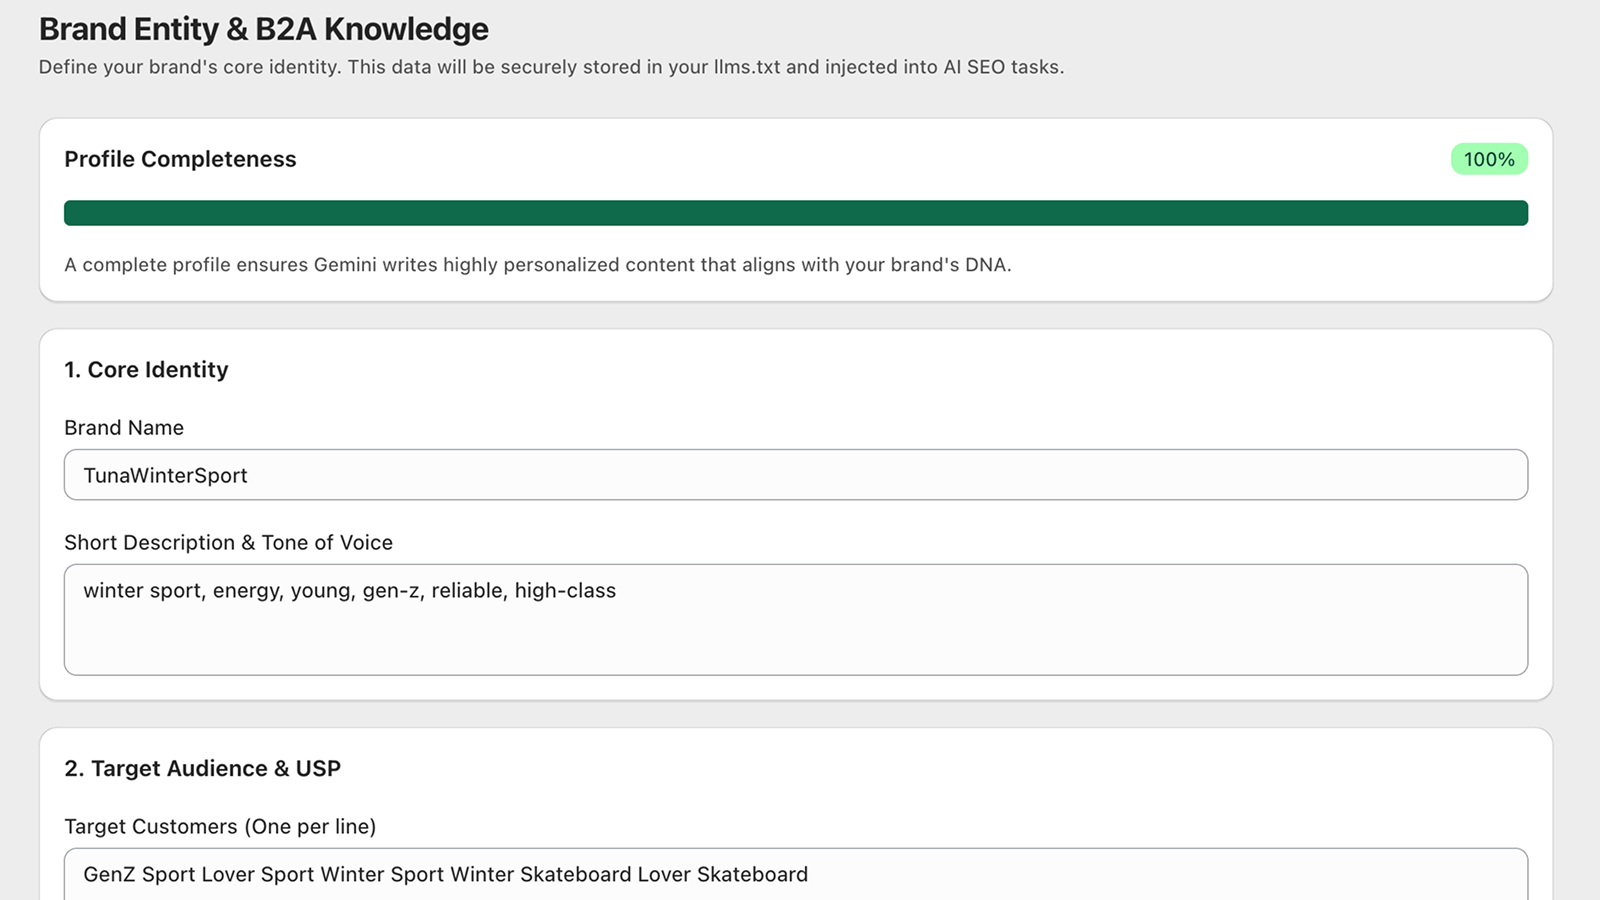The height and width of the screenshot is (900, 1600).
Task: Click the Profile Completeness progress bar
Action: click(x=795, y=213)
